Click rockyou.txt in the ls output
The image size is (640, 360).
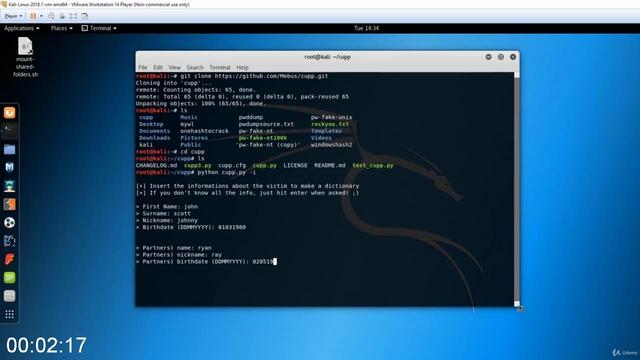click(330, 124)
